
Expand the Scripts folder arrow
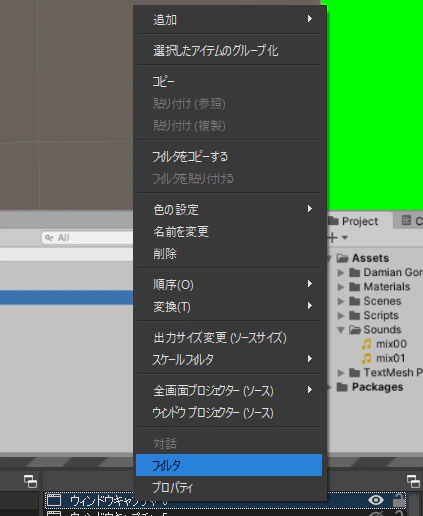click(341, 316)
